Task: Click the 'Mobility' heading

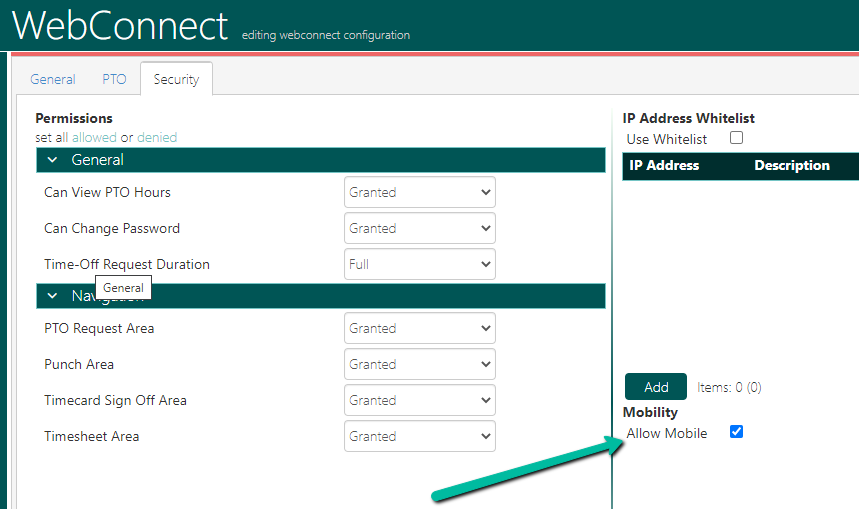Action: pyautogui.click(x=650, y=412)
